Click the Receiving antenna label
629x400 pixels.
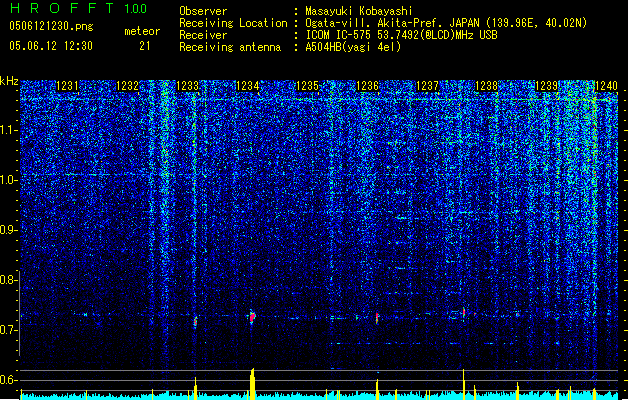230,47
